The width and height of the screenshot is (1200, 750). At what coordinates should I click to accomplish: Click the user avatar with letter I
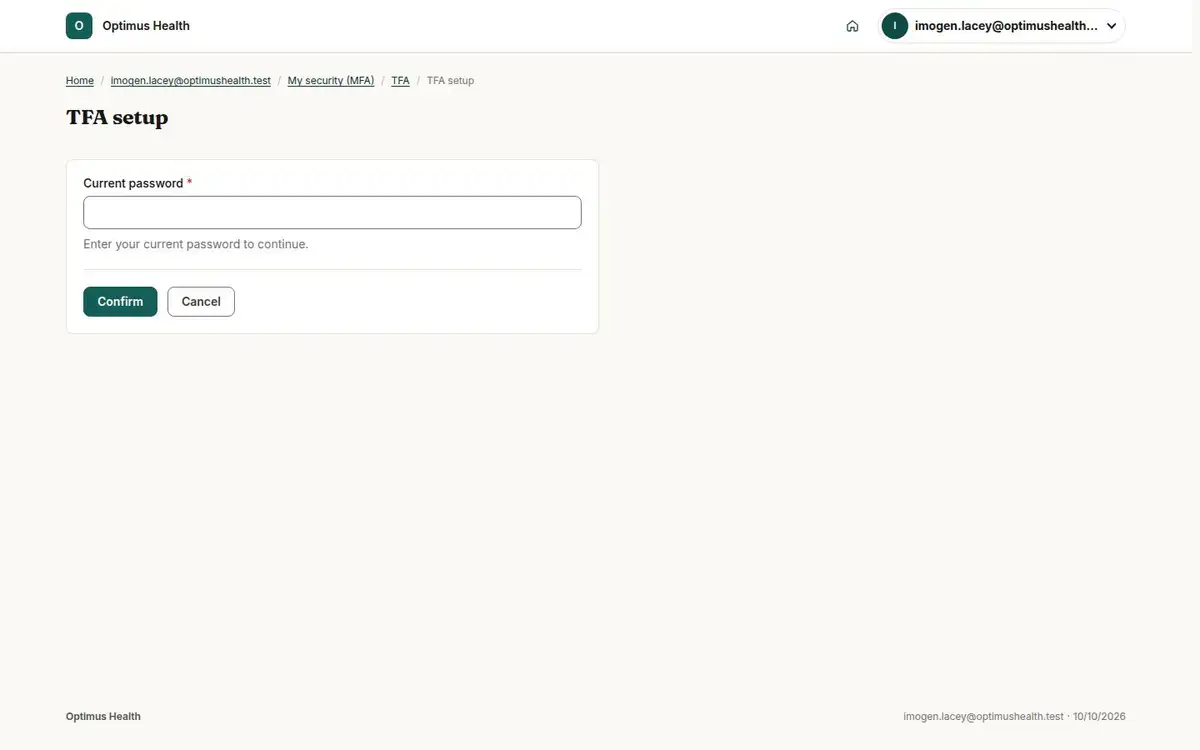[x=895, y=26]
